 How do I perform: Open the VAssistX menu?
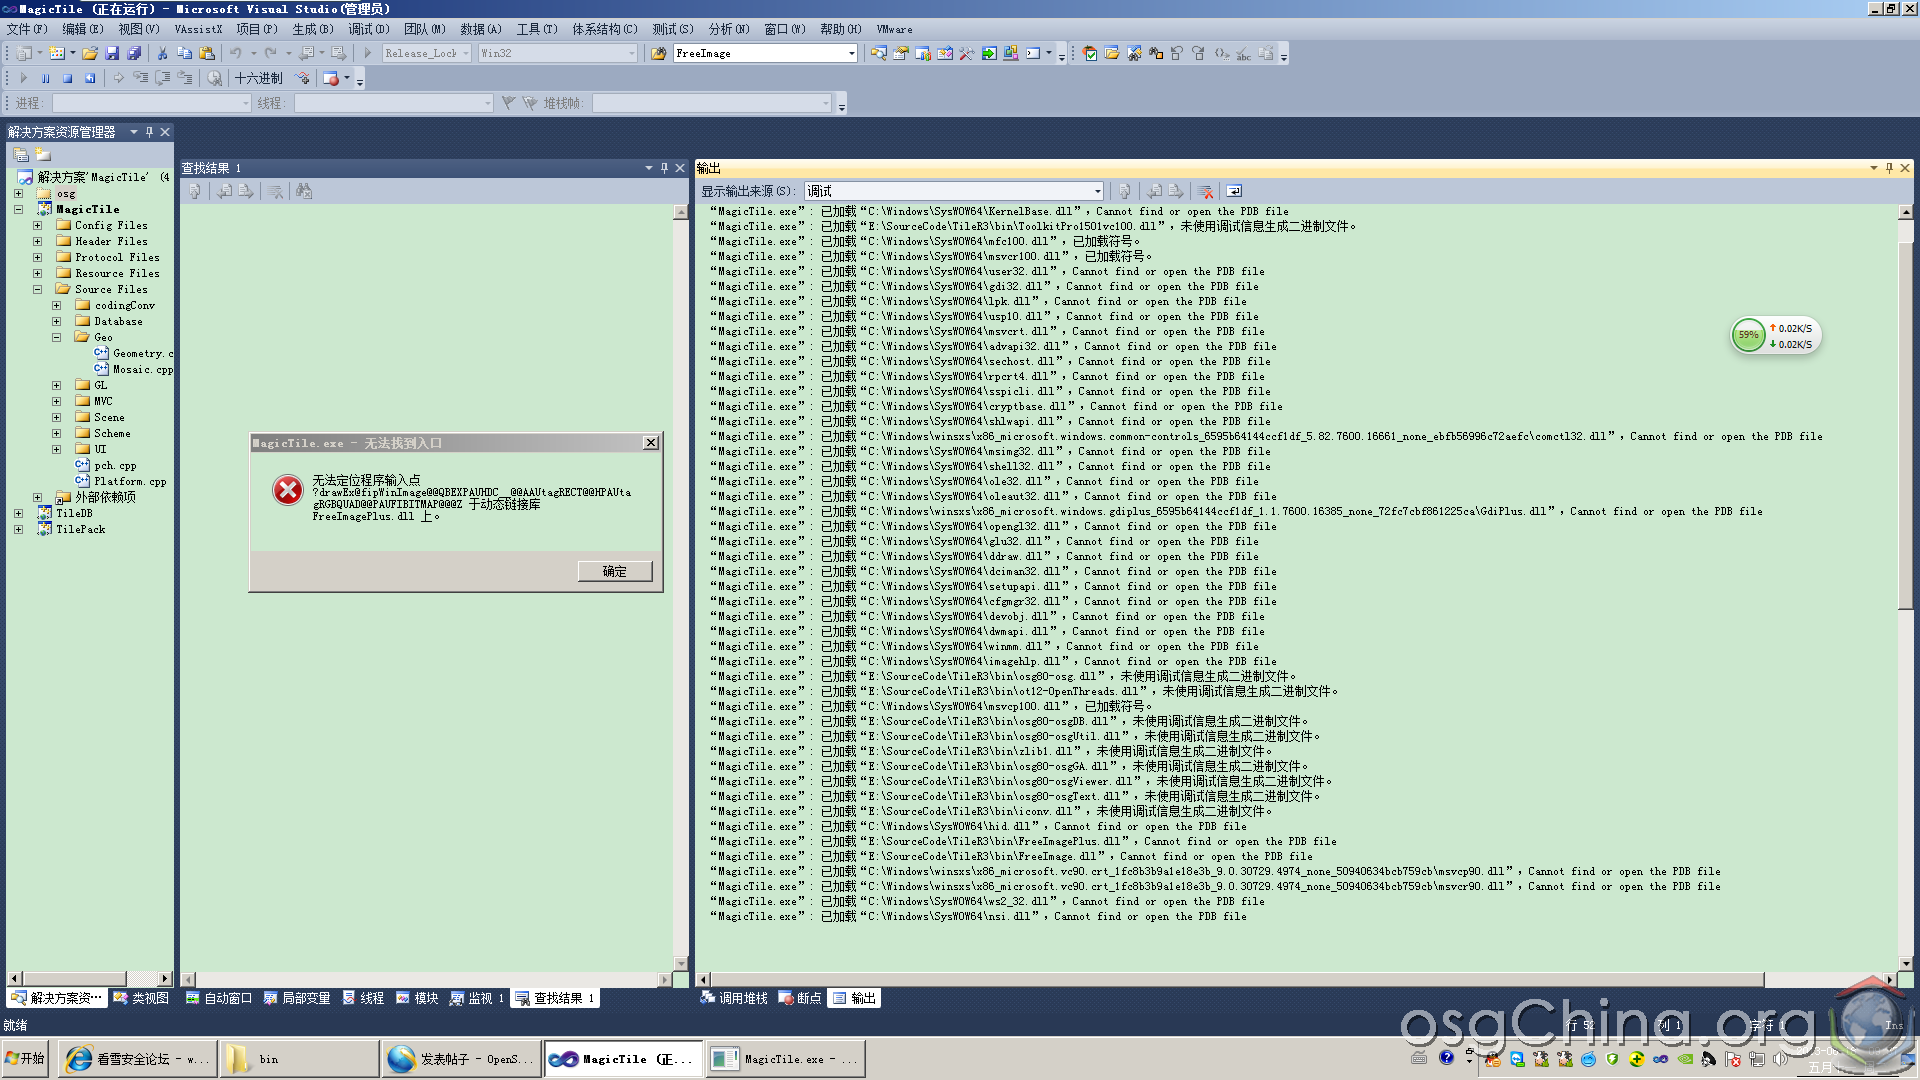(198, 29)
